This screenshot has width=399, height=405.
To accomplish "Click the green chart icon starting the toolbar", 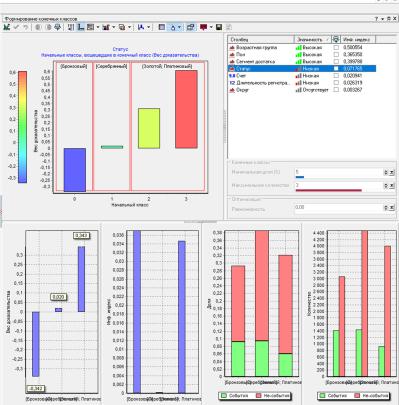I will (x=6, y=28).
